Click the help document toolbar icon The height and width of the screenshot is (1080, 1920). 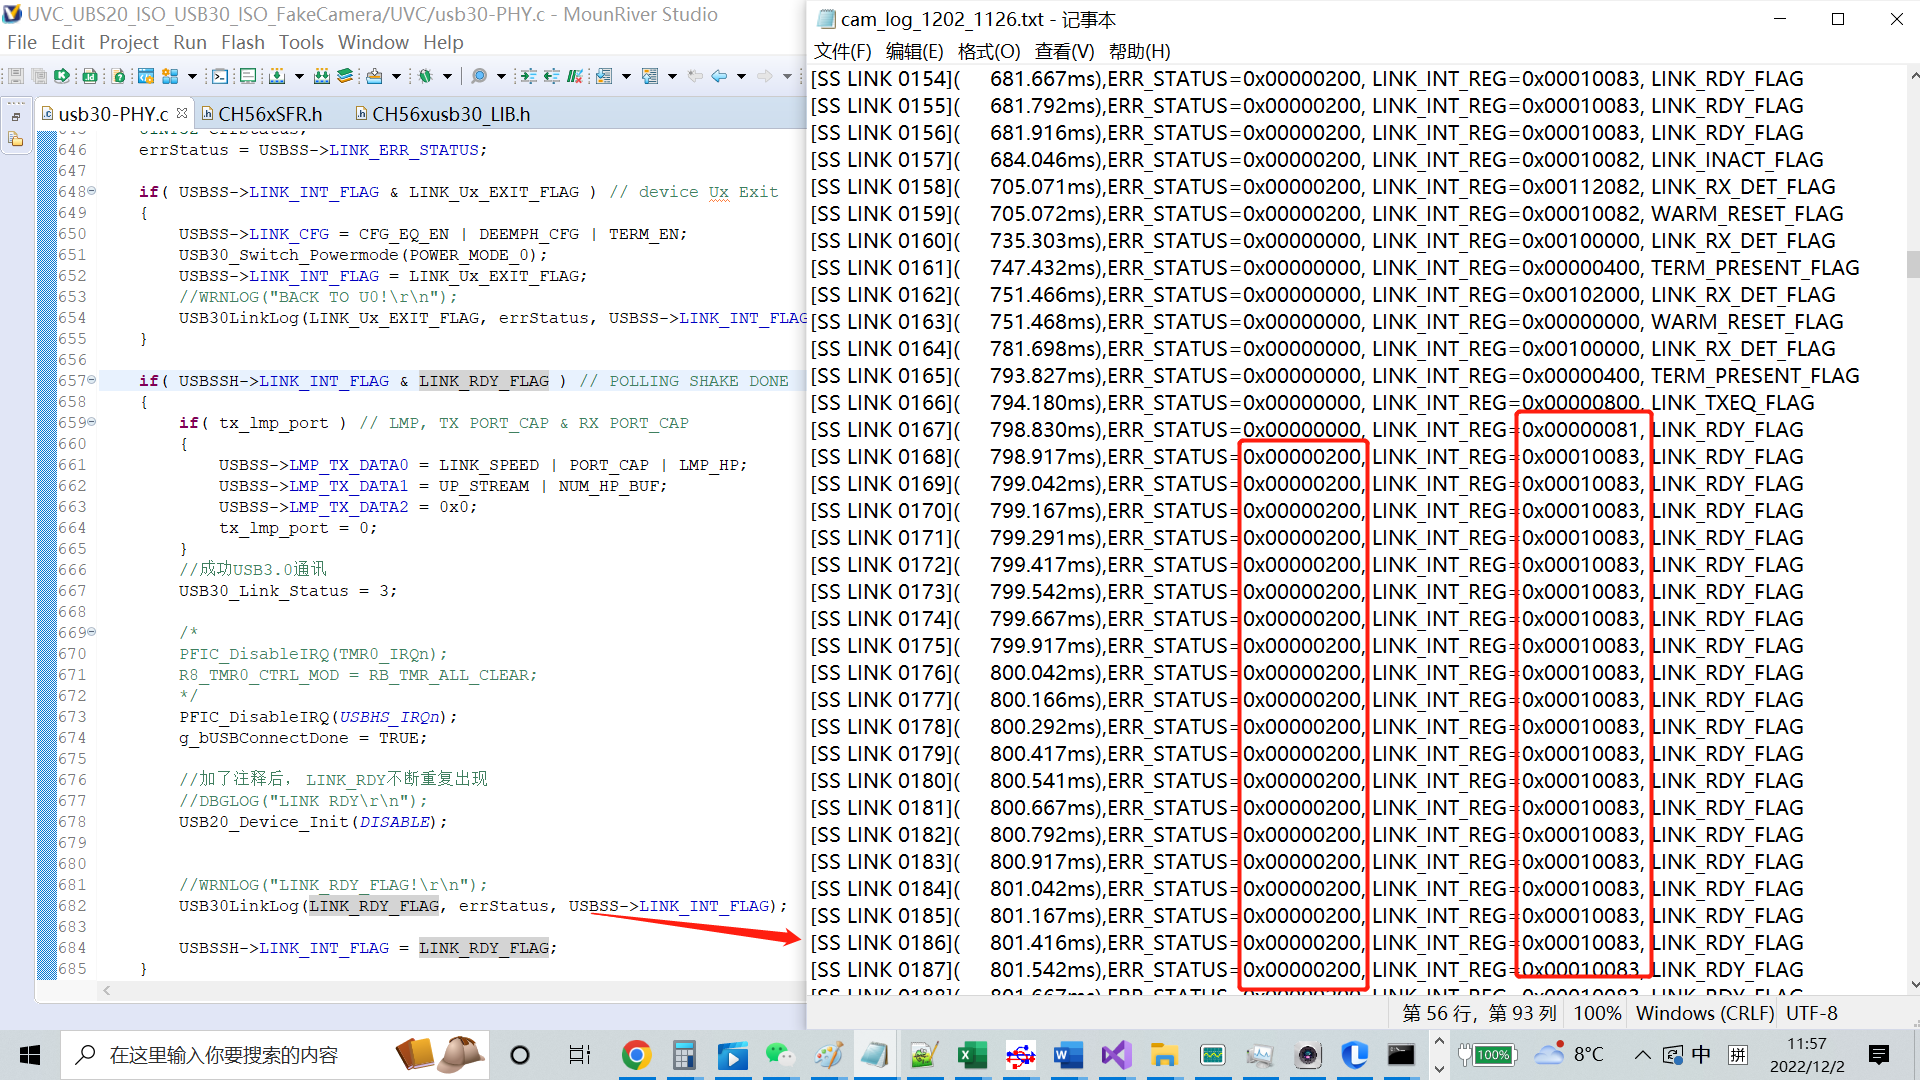click(x=118, y=76)
